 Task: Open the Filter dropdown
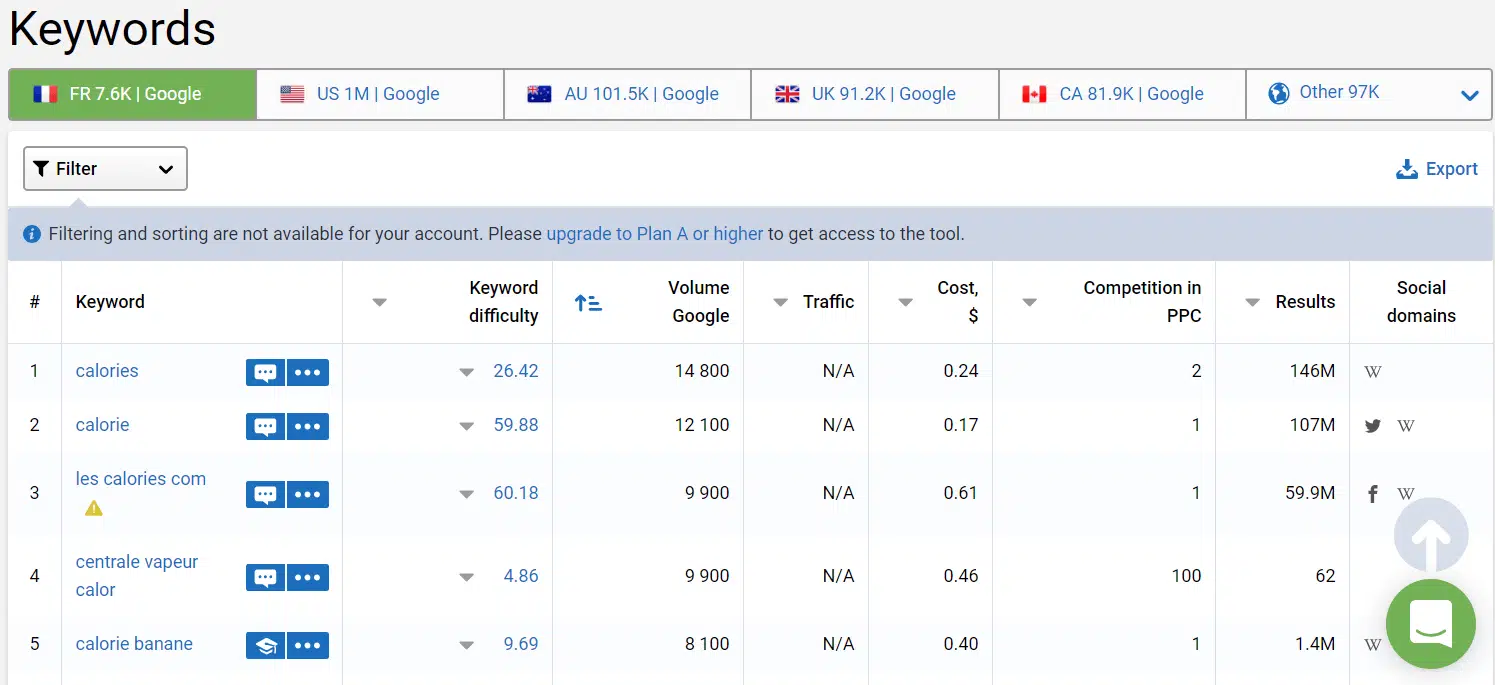(x=105, y=169)
